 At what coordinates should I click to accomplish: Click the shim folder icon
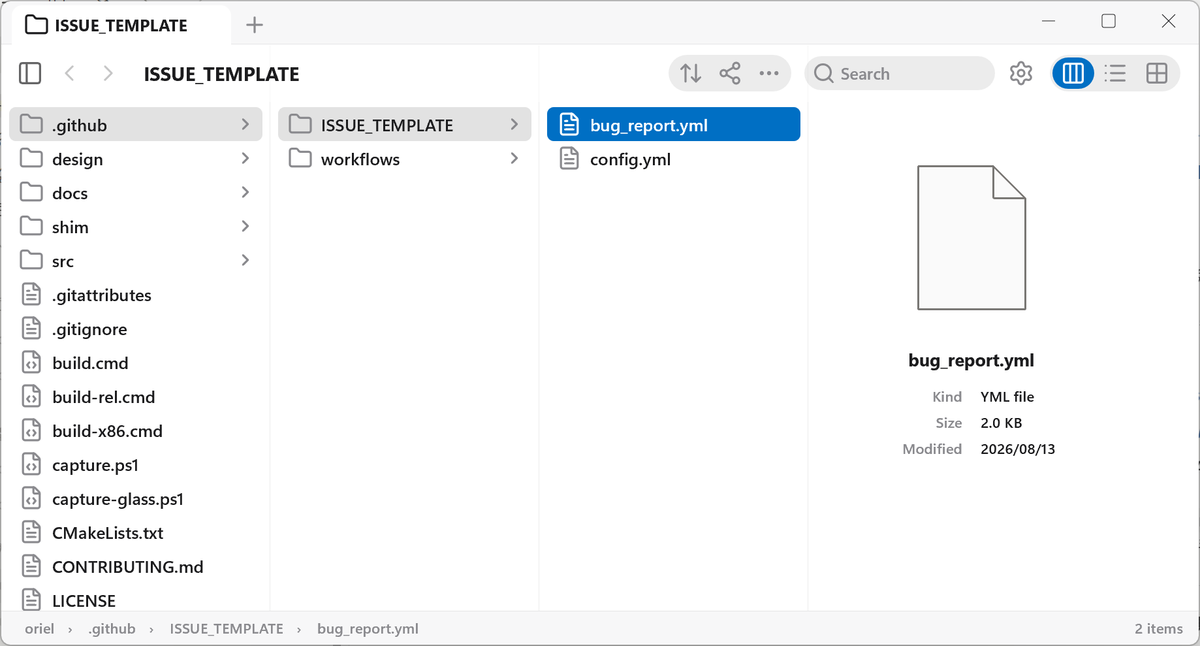tap(32, 227)
